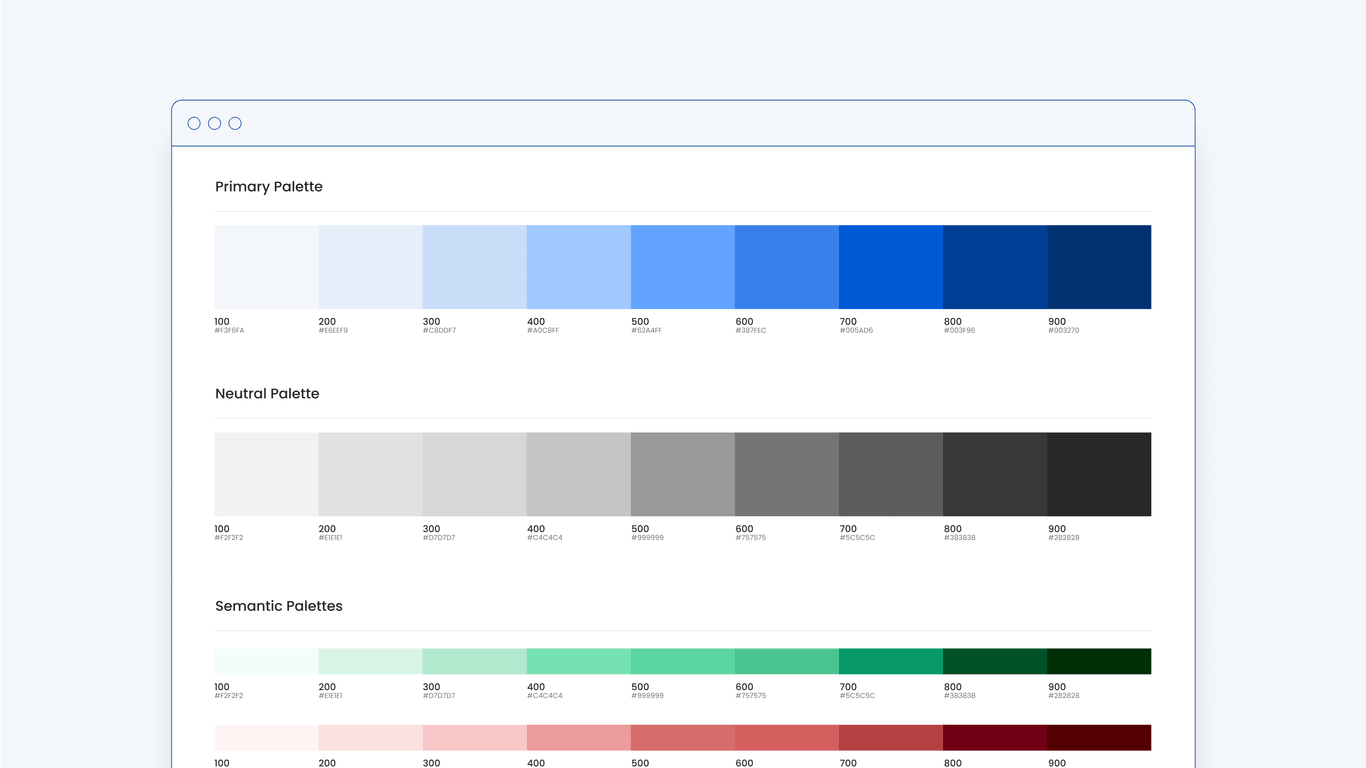This screenshot has height=768, width=1366.
Task: Click the Neutral Palette heading
Action: pyautogui.click(x=267, y=393)
